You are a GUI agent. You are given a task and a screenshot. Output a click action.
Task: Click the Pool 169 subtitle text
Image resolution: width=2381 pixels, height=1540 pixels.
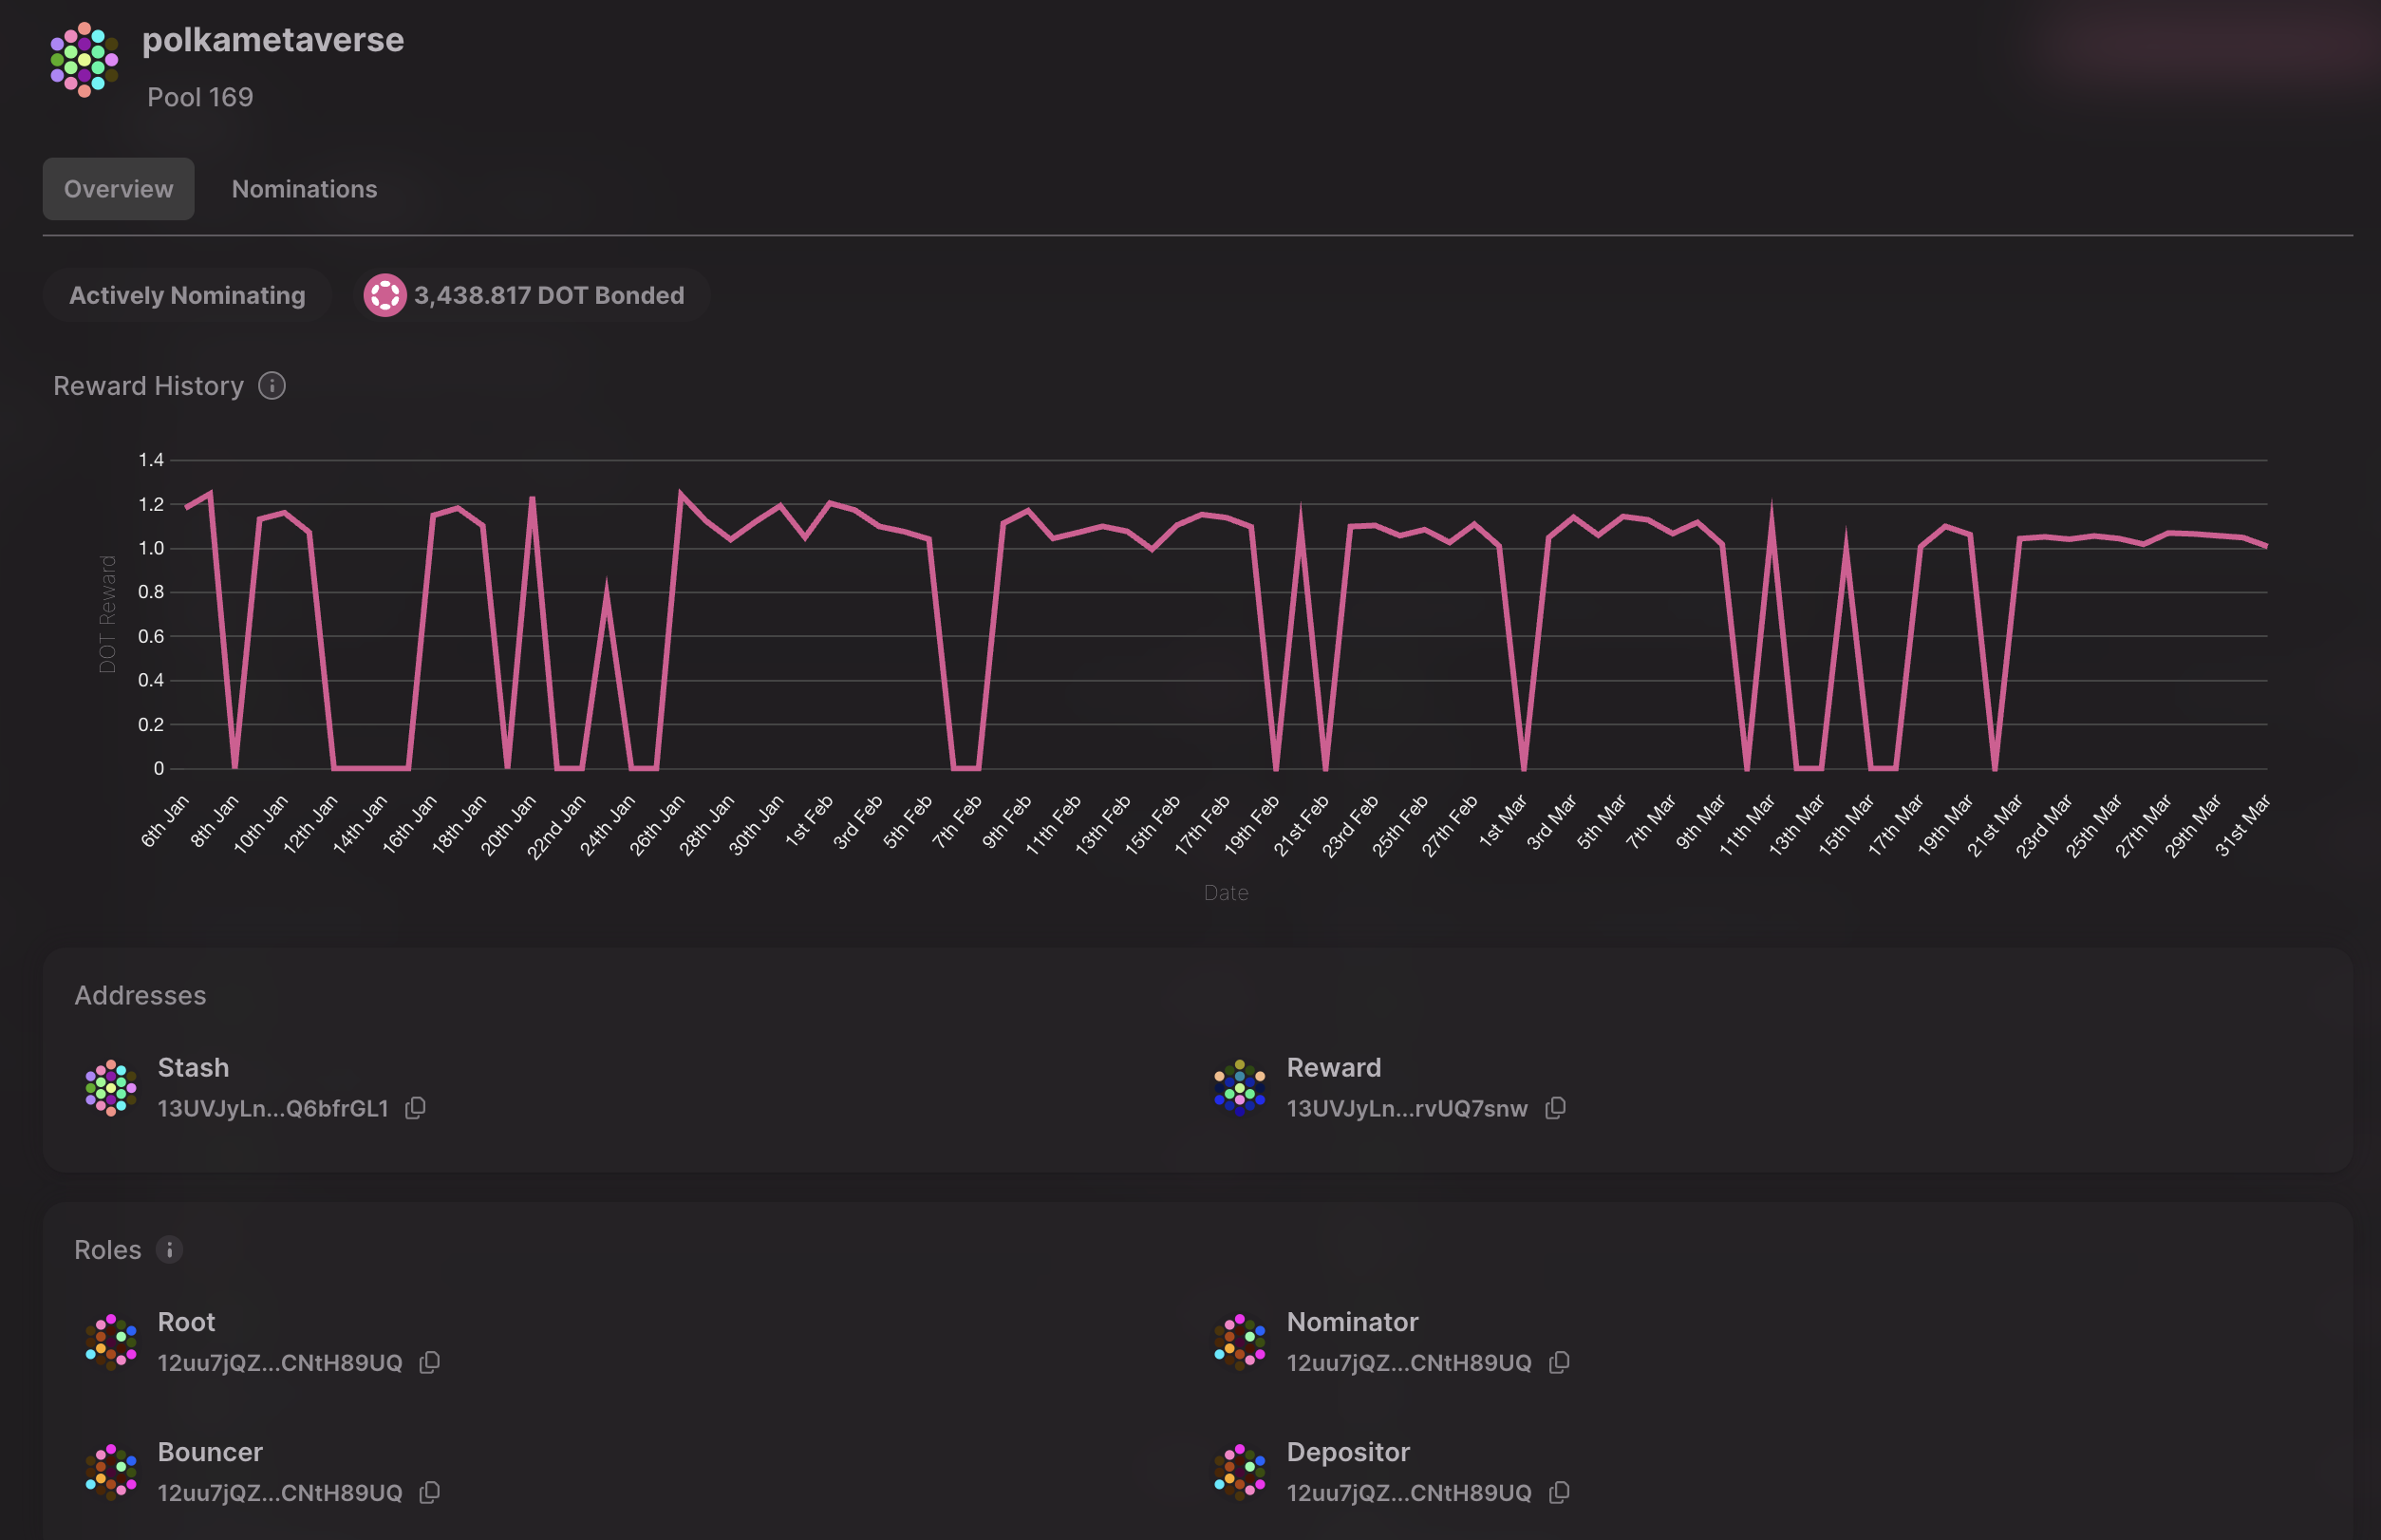tap(200, 97)
